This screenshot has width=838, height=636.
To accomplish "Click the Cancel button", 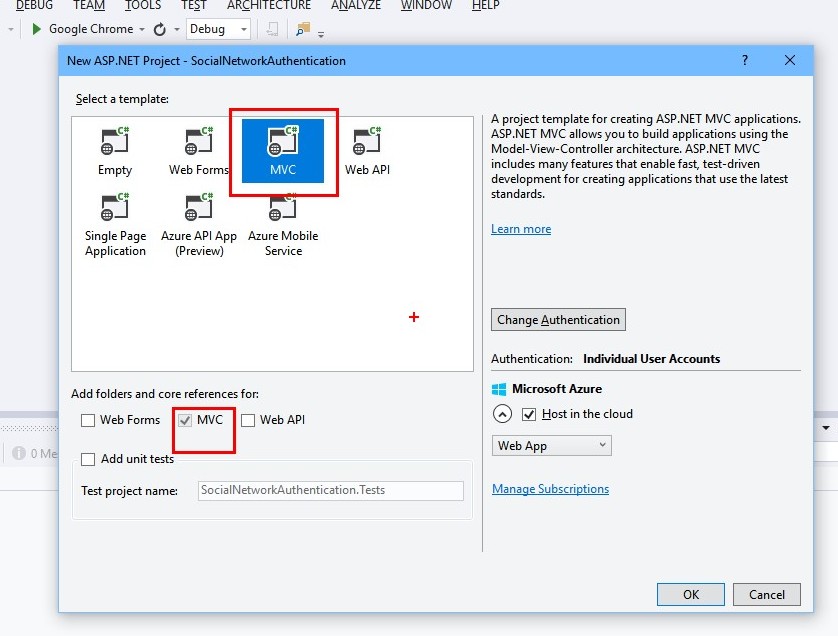I will pyautogui.click(x=766, y=594).
